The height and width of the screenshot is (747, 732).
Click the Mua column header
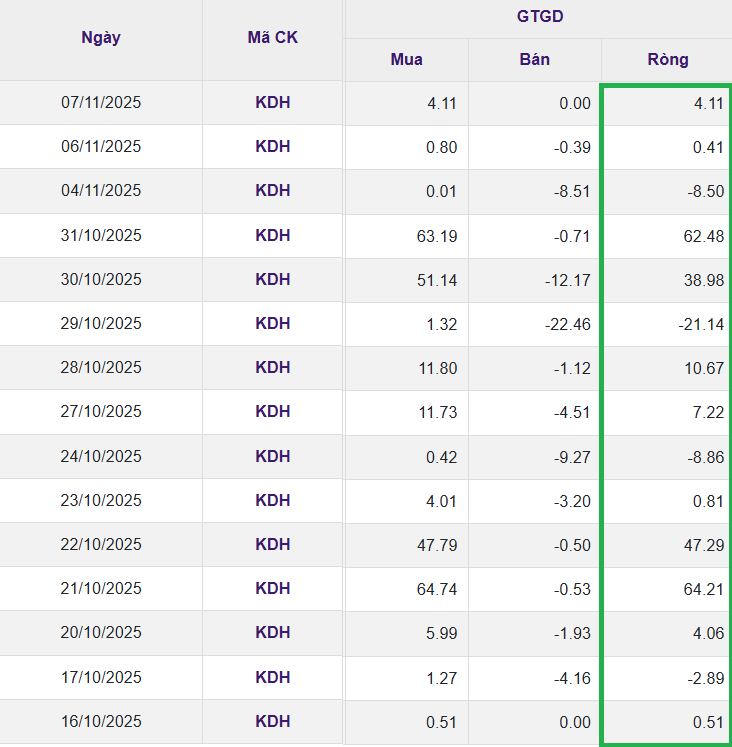click(x=406, y=59)
